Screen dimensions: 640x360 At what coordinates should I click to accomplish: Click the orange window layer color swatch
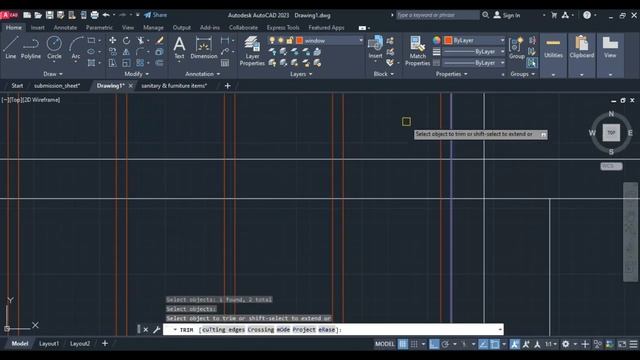(x=300, y=40)
